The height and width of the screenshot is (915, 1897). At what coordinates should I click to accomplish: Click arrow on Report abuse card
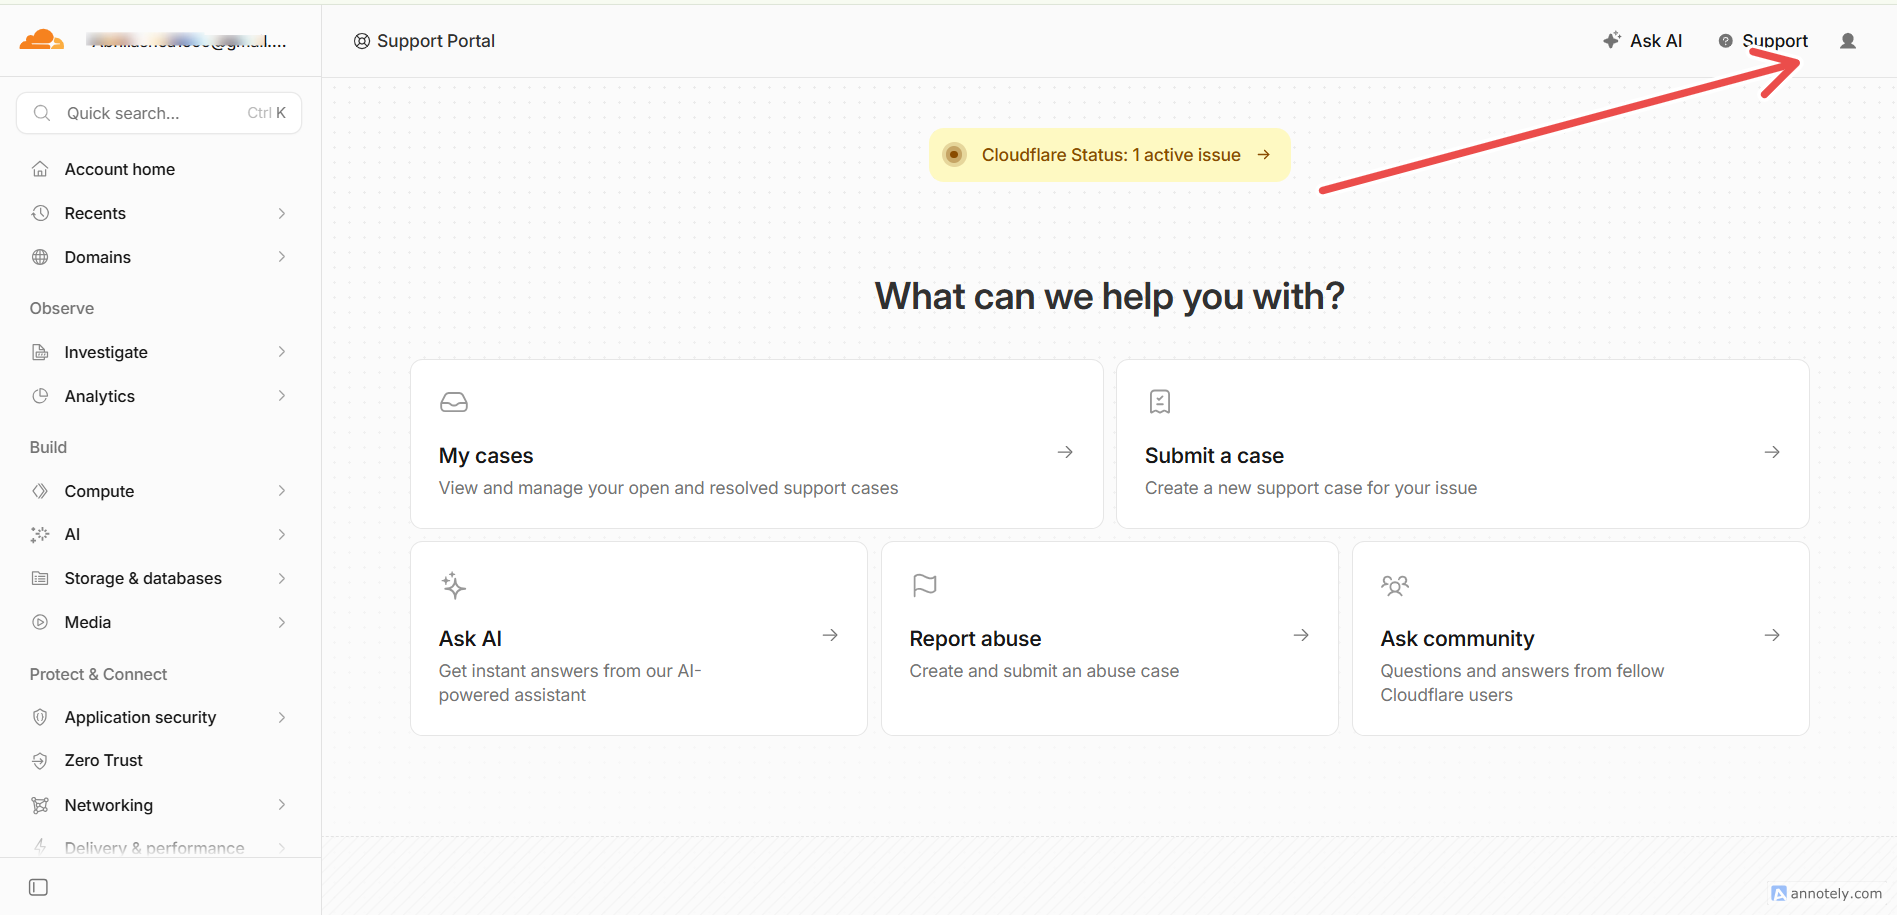(1301, 635)
